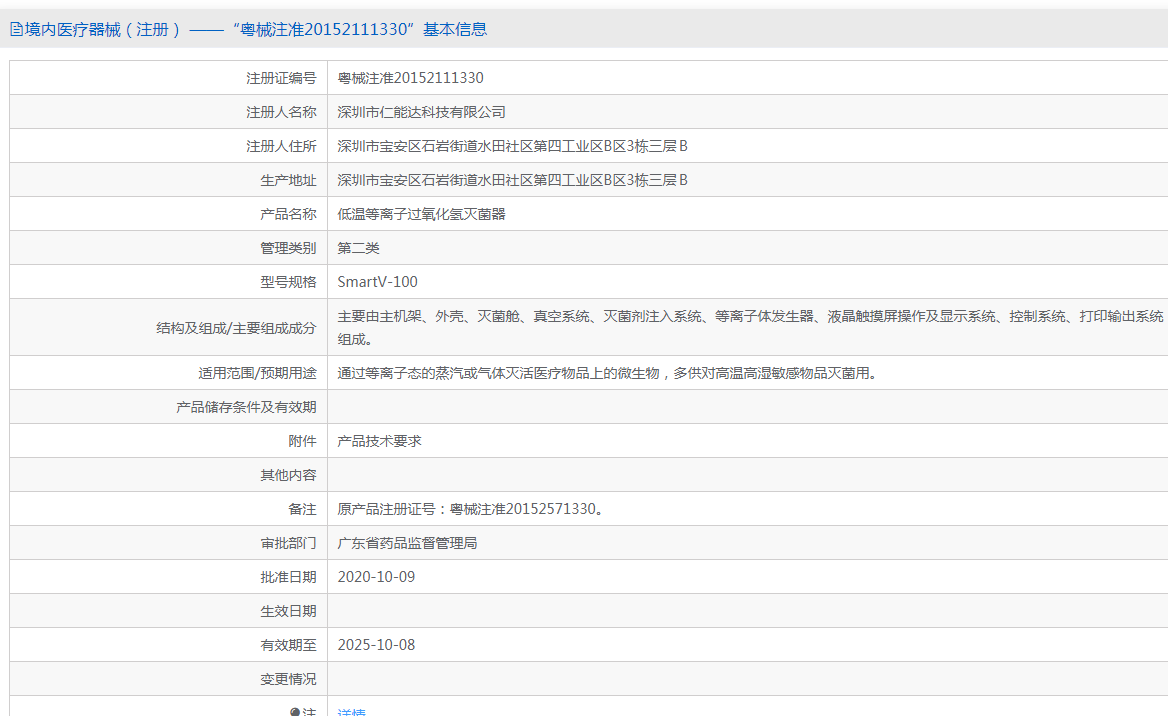The width and height of the screenshot is (1168, 716).
Task: Select the model spec SmartV-100
Action: click(377, 282)
